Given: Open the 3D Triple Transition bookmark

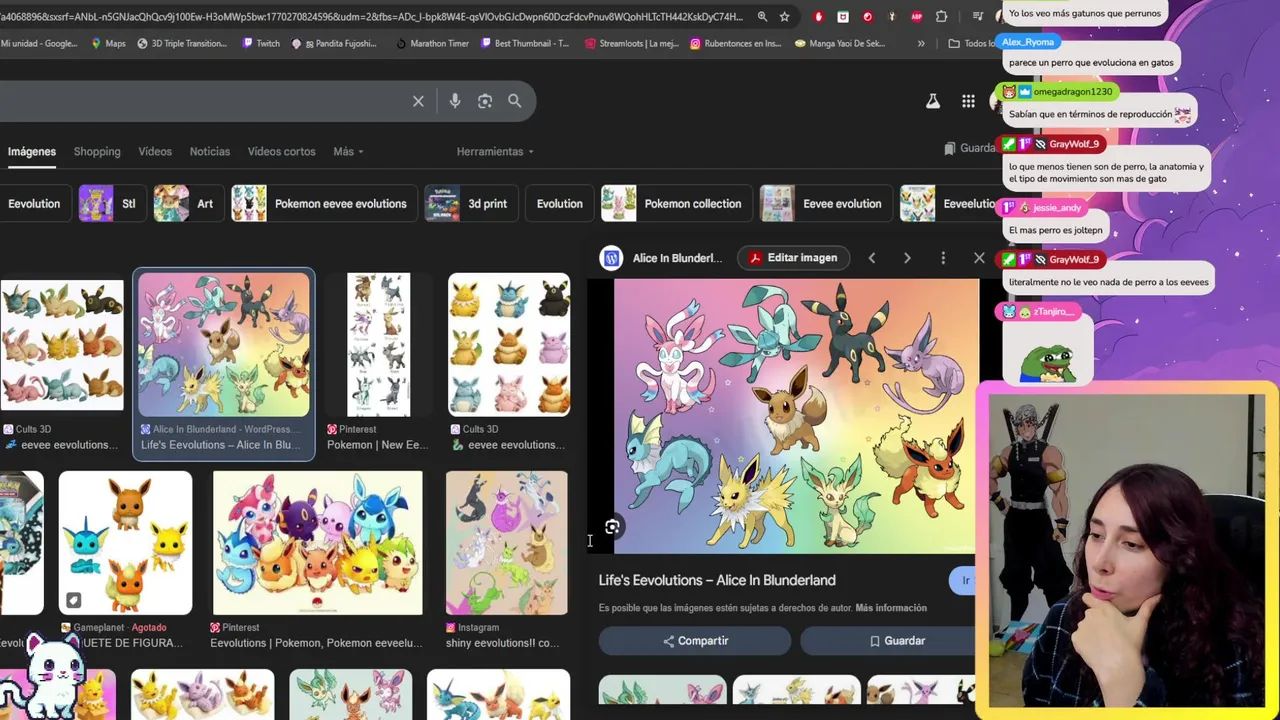Looking at the screenshot, I should coord(182,44).
